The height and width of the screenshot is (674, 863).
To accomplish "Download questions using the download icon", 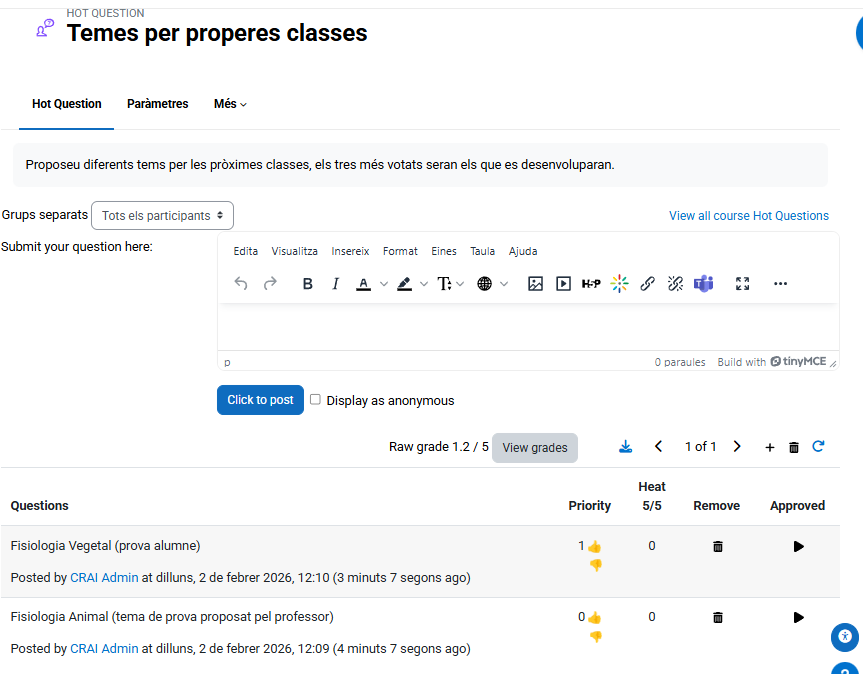I will click(x=625, y=447).
